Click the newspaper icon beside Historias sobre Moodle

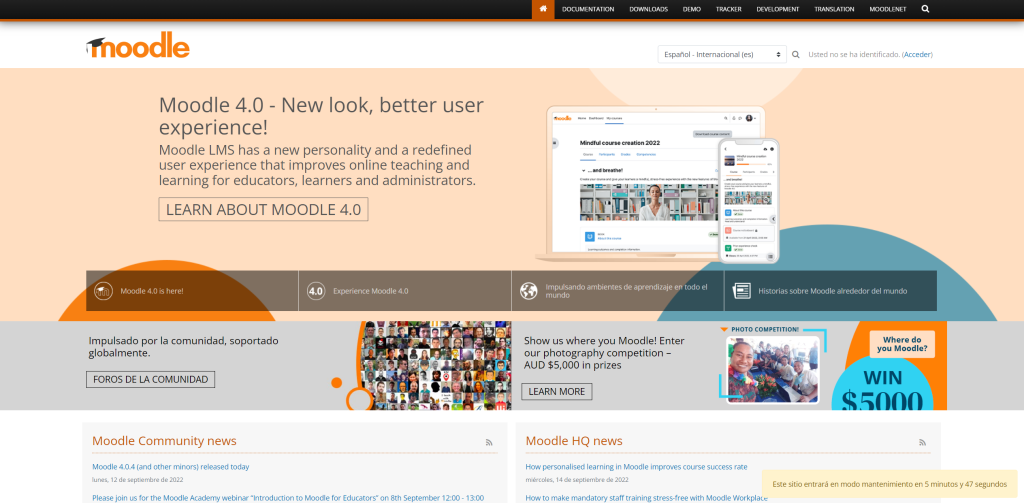pos(742,291)
